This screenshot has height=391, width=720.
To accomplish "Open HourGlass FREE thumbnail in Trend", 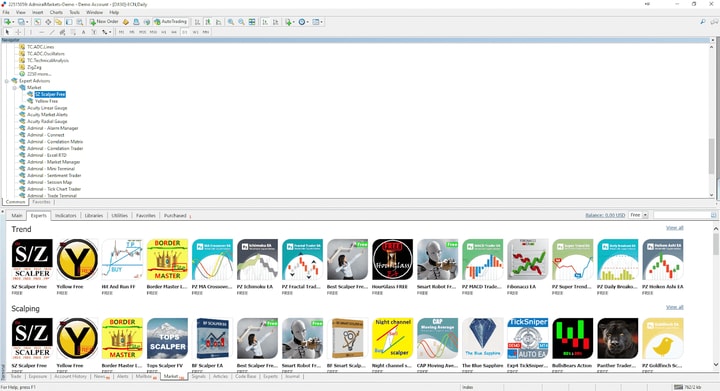I will [393, 259].
